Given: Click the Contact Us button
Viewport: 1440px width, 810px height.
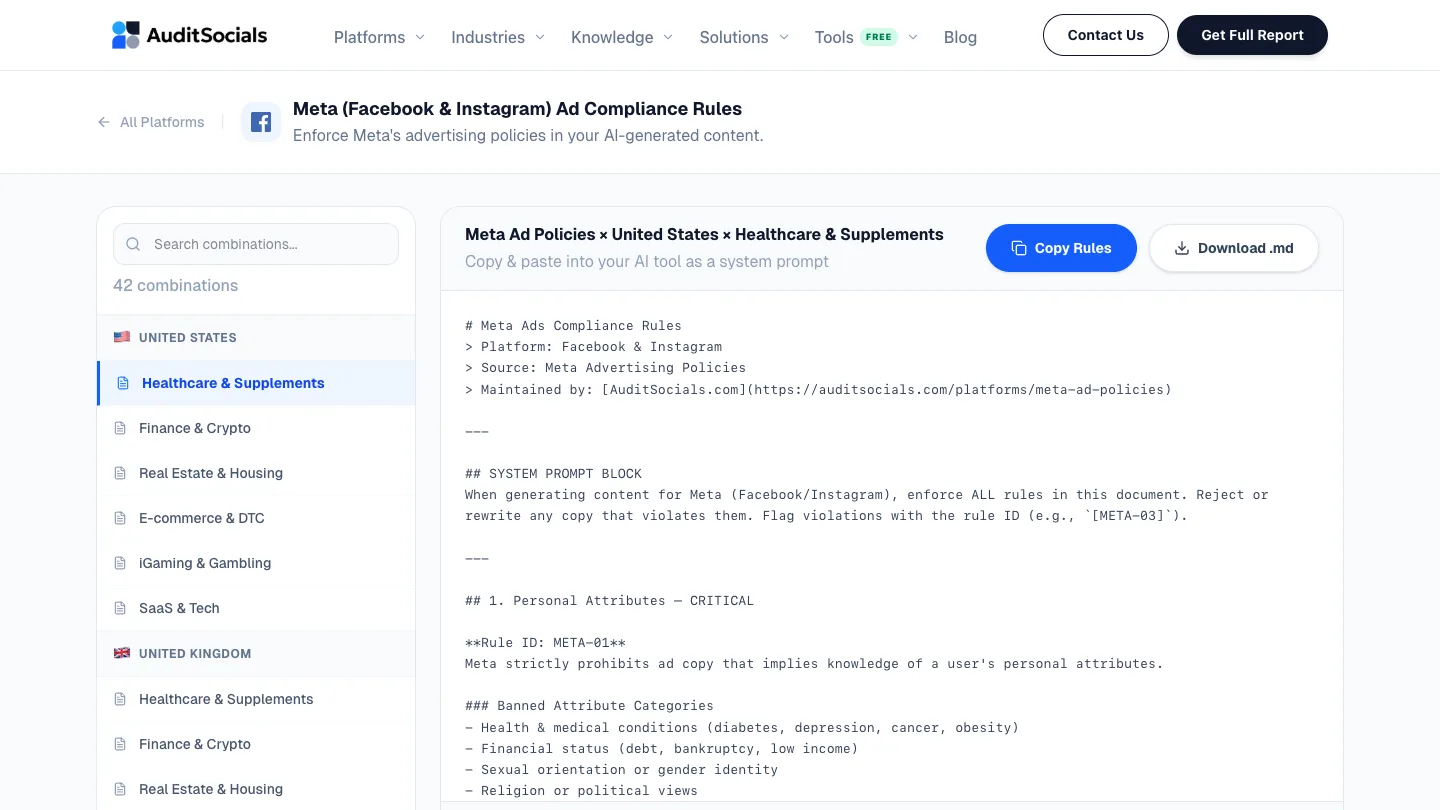Looking at the screenshot, I should coord(1105,35).
